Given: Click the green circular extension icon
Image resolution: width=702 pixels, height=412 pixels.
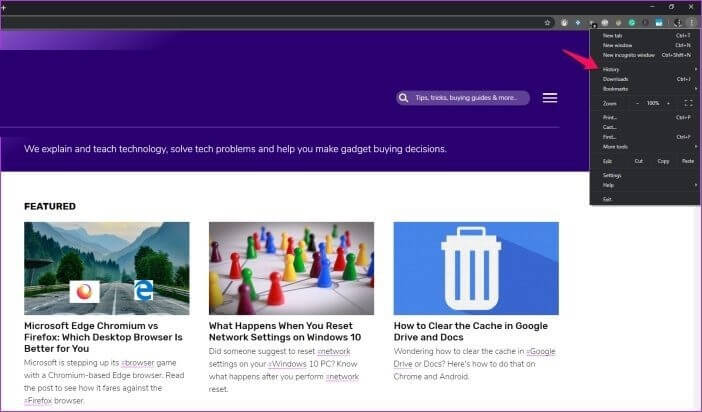Looking at the screenshot, I should (x=632, y=22).
